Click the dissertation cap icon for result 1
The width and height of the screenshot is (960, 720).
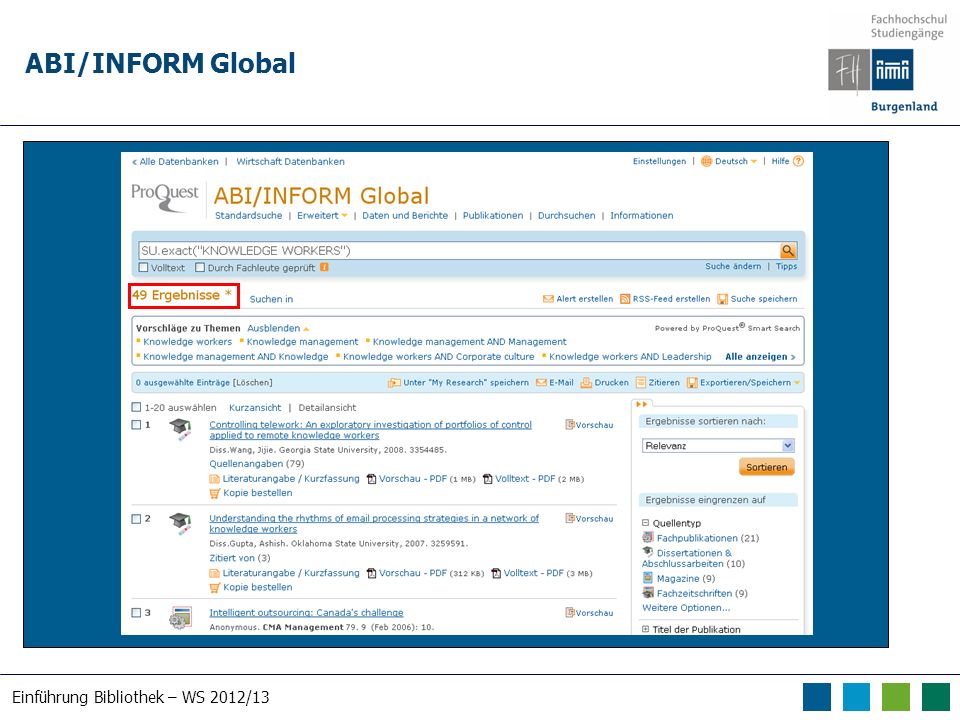pyautogui.click(x=180, y=429)
